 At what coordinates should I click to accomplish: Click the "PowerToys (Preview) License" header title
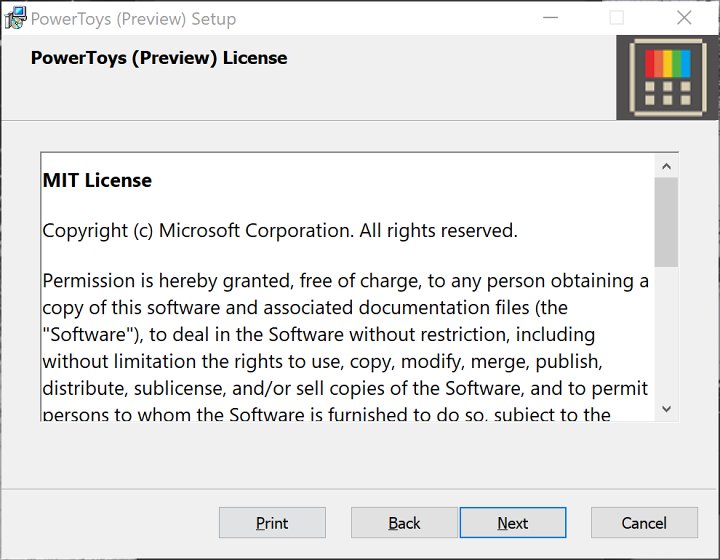pyautogui.click(x=159, y=58)
